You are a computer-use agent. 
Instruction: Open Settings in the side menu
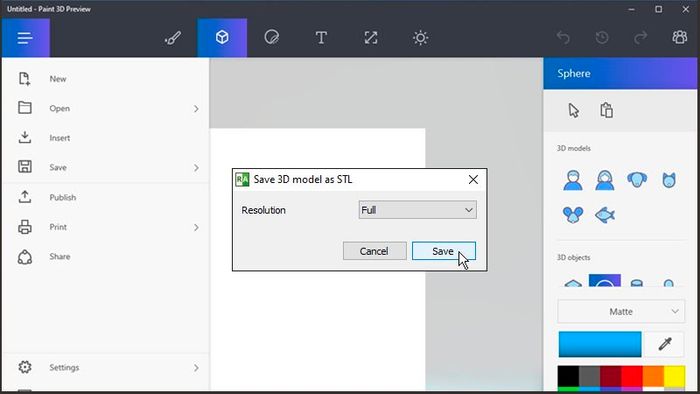[105, 368]
